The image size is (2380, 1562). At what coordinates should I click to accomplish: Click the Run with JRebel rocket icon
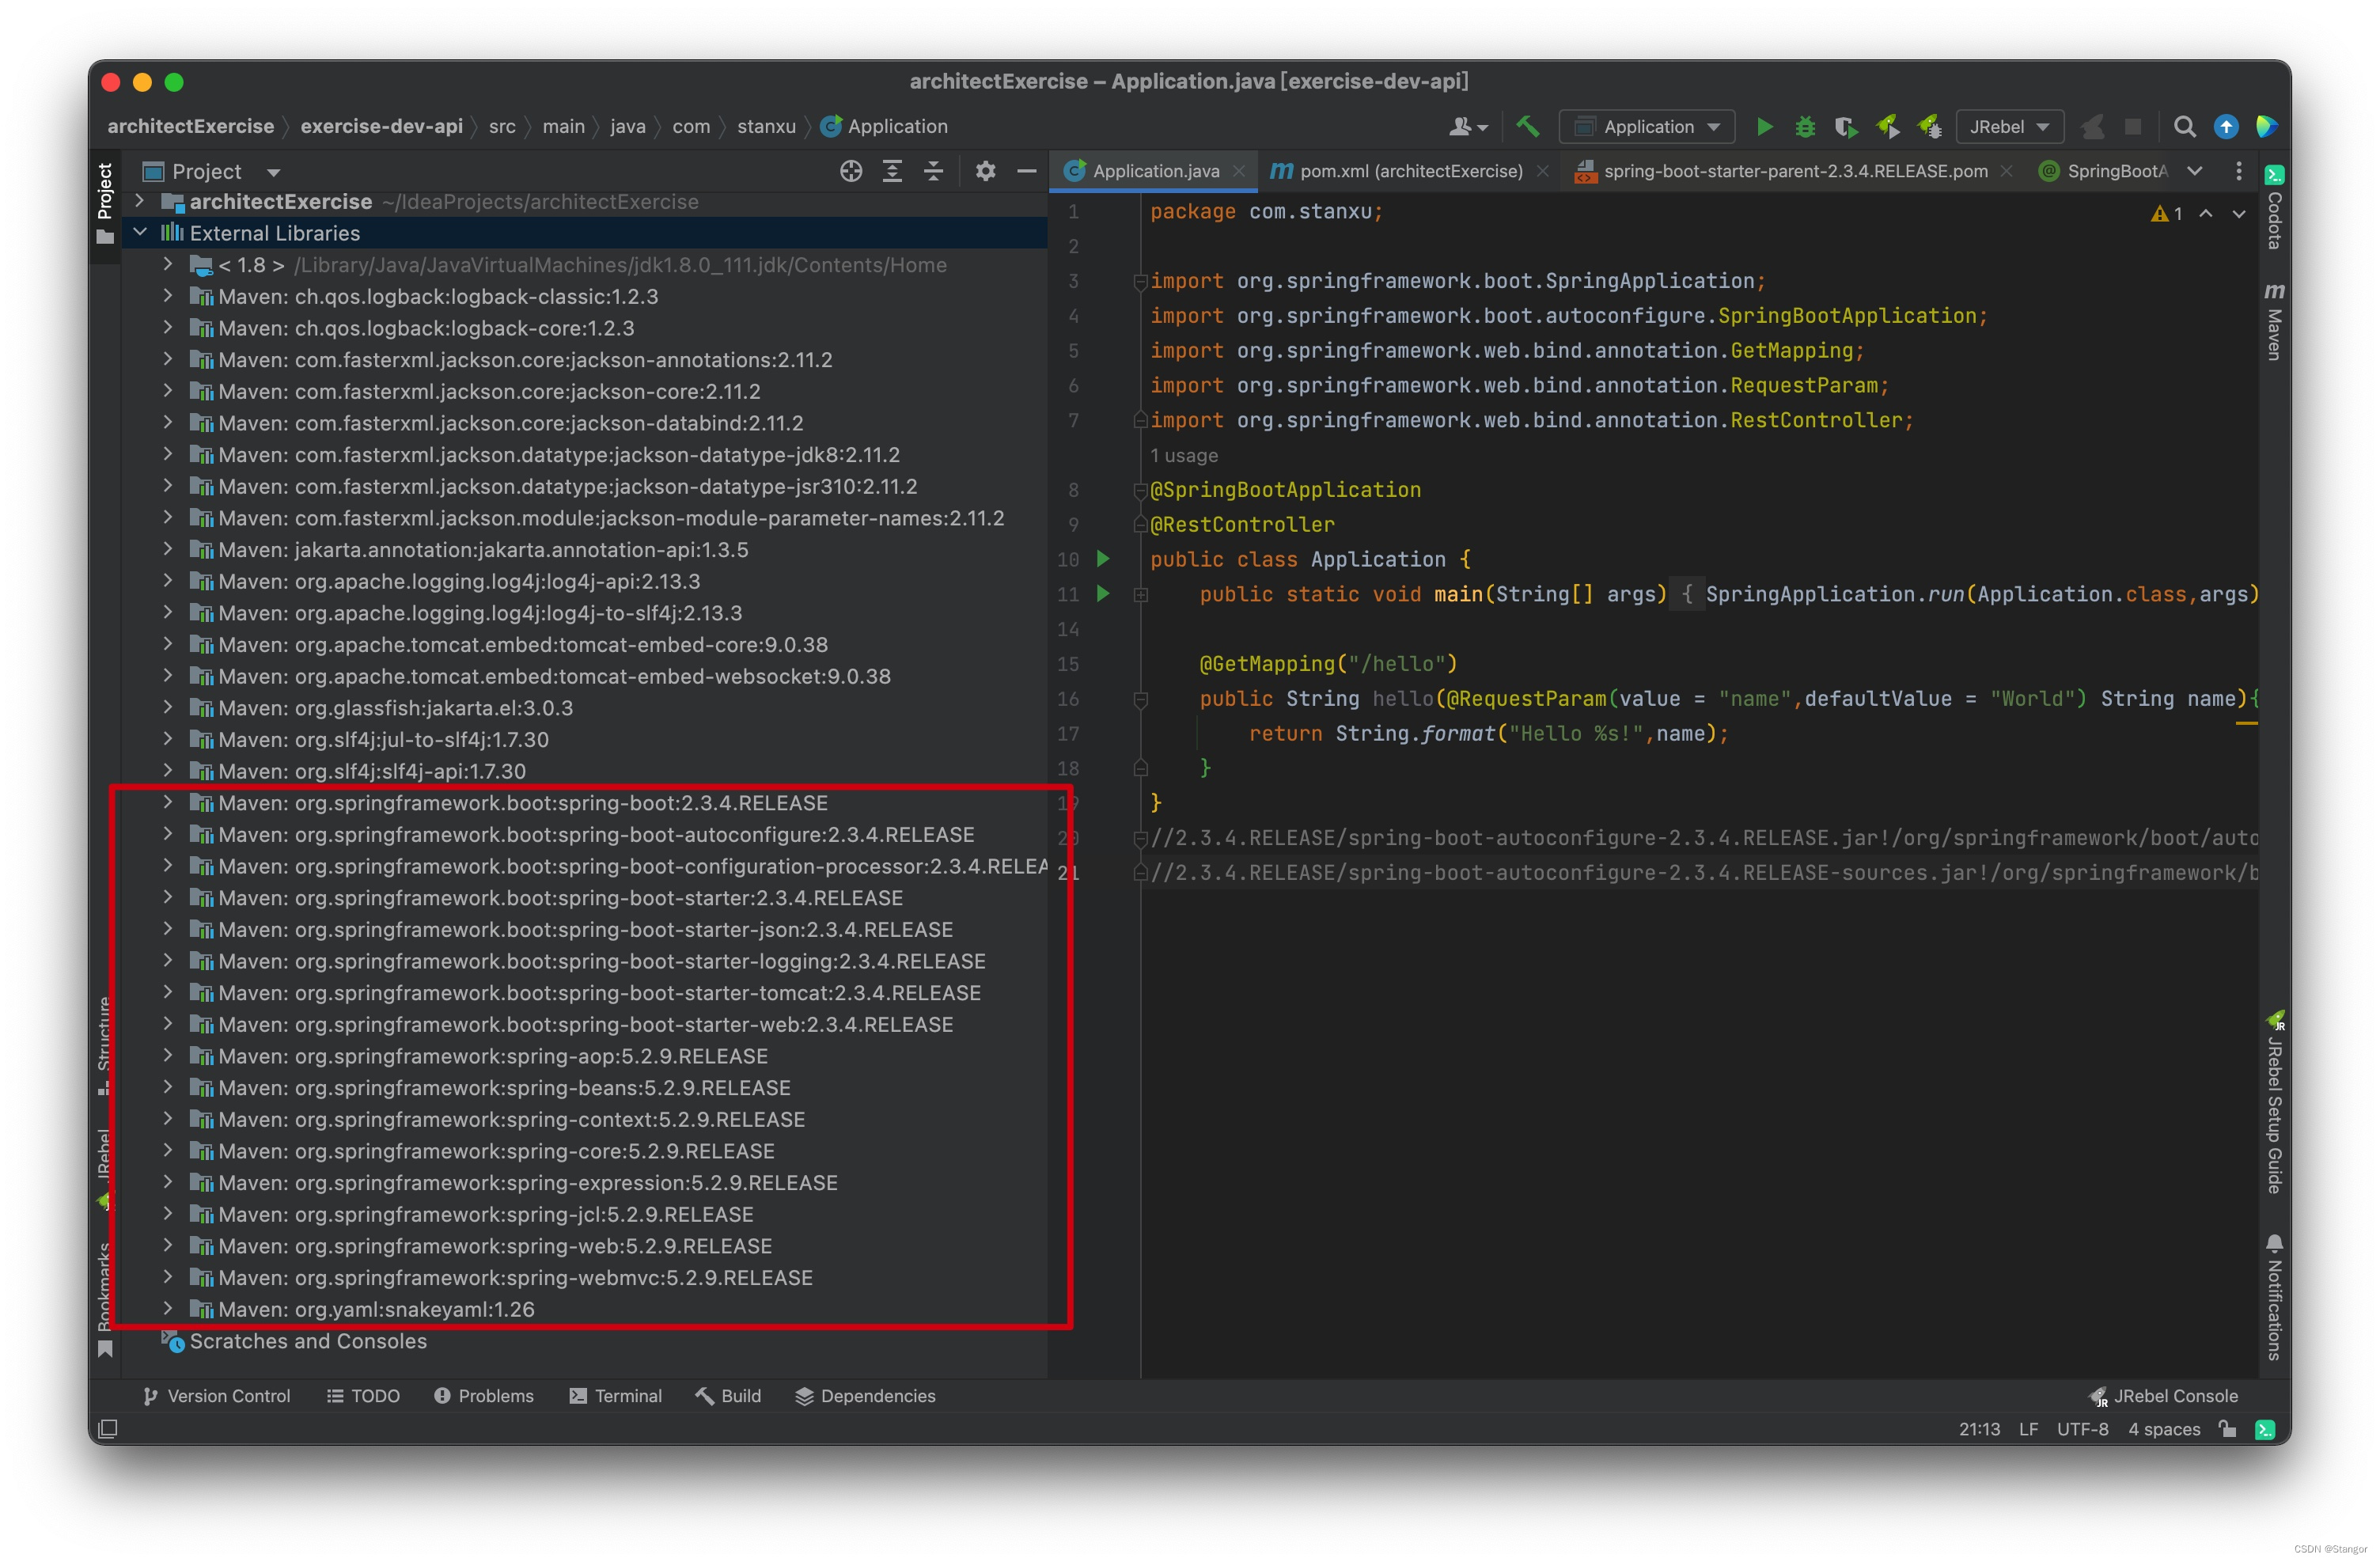click(x=1888, y=126)
